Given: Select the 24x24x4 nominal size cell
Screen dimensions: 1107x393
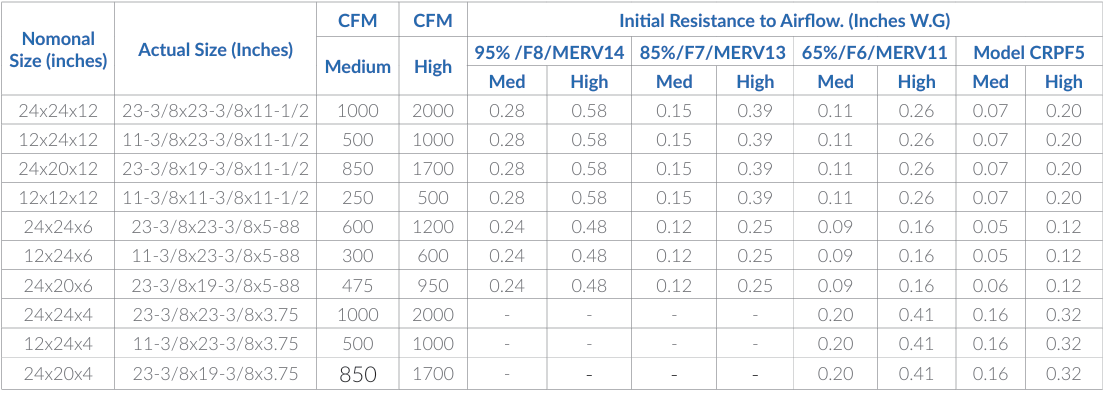Looking at the screenshot, I should (x=58, y=314).
